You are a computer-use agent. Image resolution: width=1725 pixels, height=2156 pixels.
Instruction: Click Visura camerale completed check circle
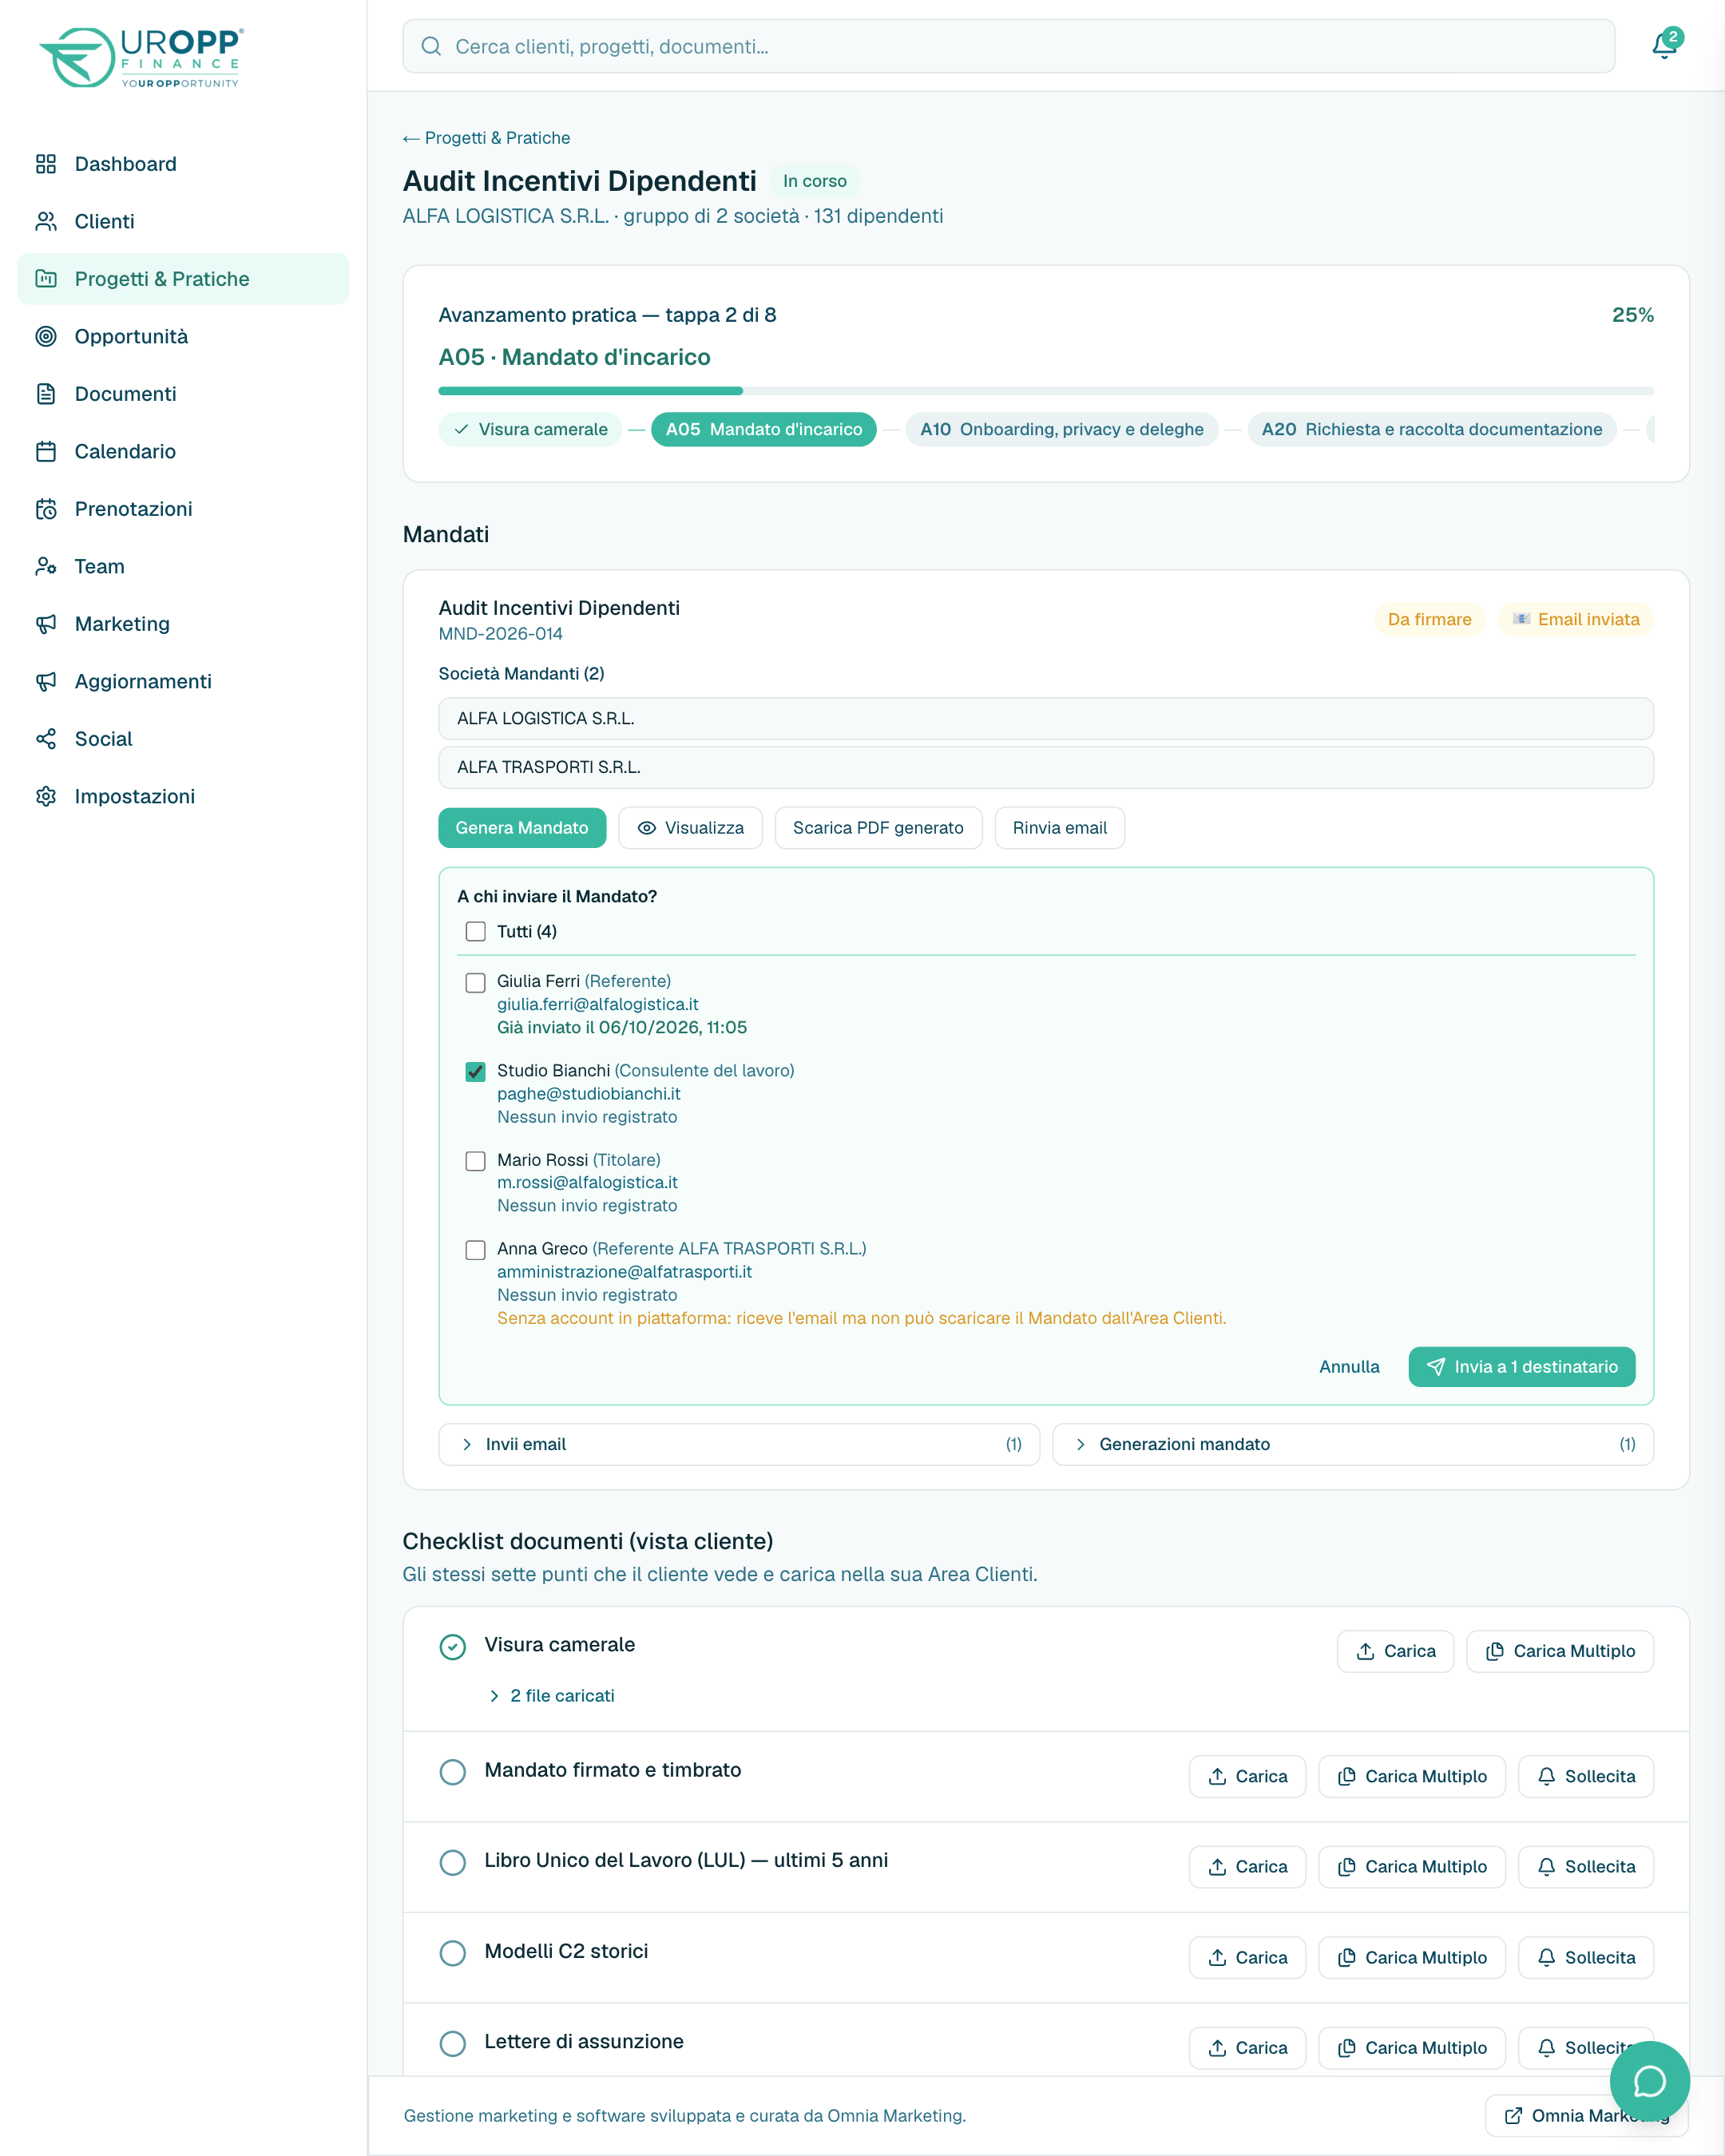pyautogui.click(x=453, y=1647)
